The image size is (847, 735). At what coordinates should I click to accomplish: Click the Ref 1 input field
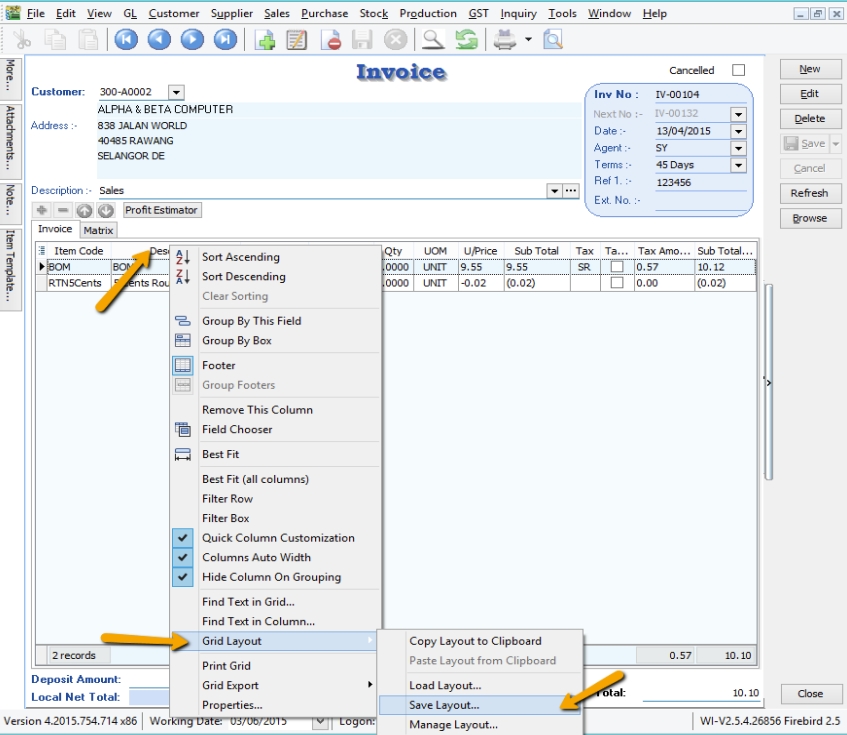click(699, 183)
